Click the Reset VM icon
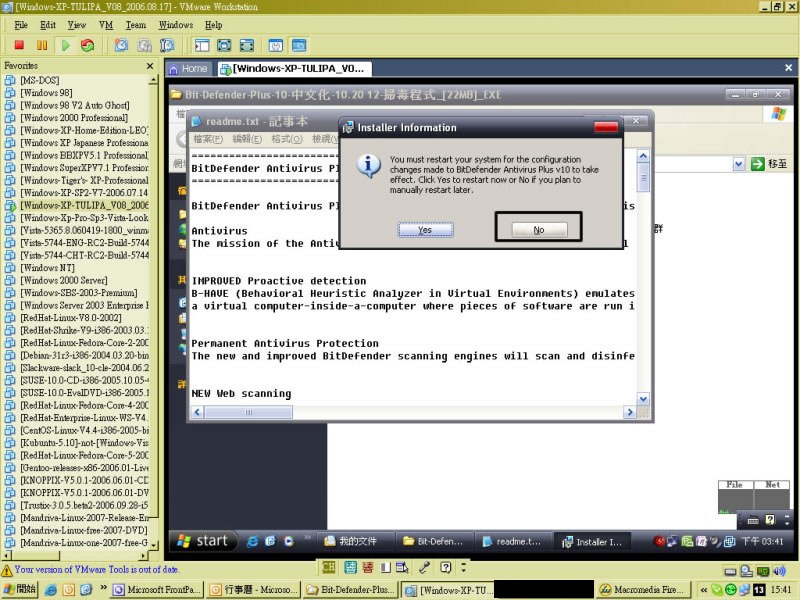 coord(88,45)
